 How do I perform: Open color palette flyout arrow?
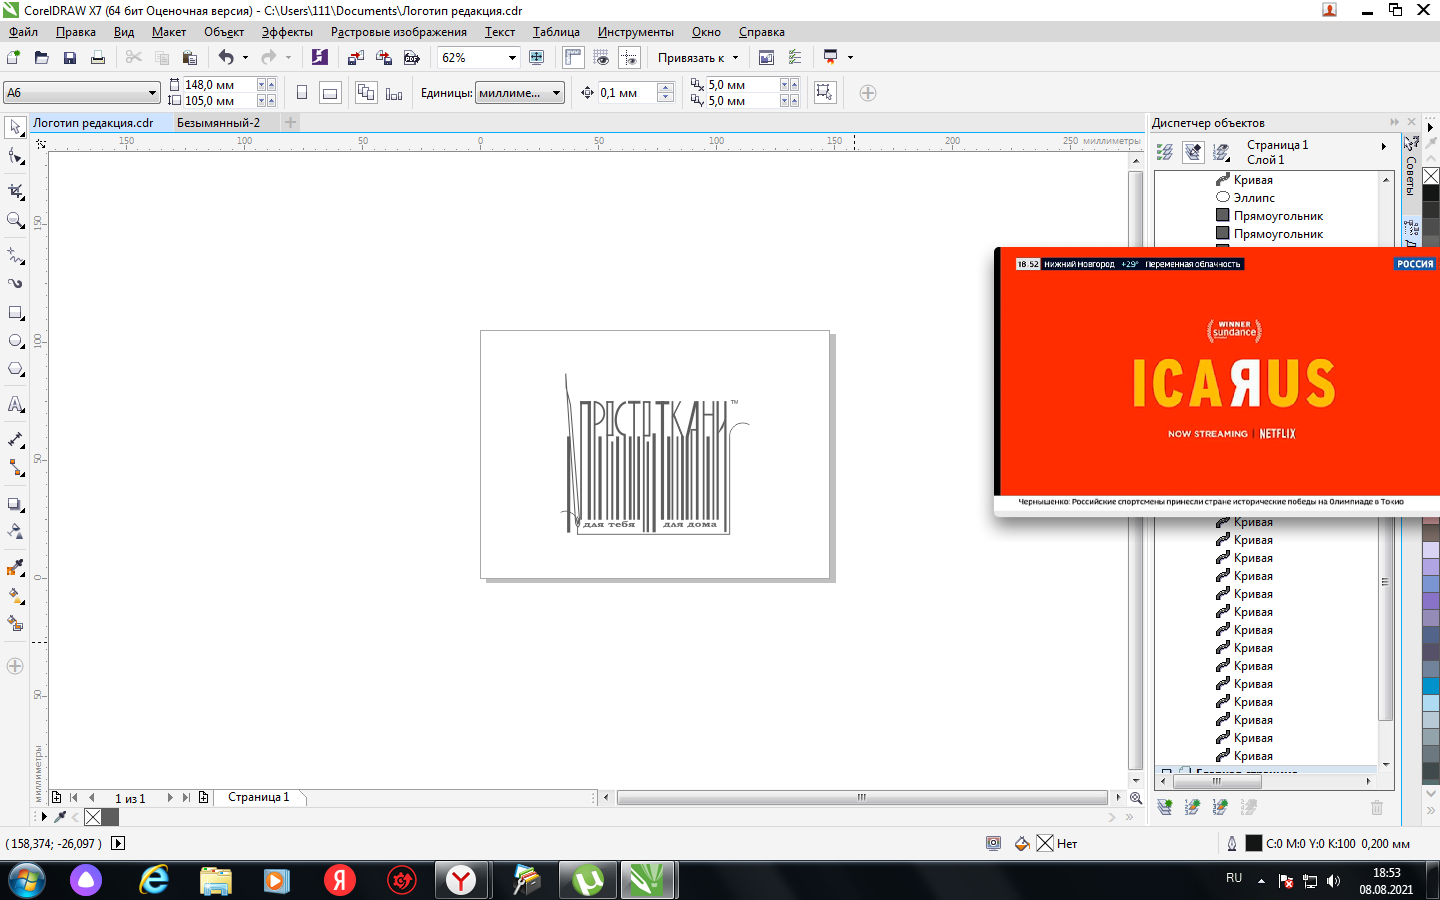click(x=1431, y=127)
